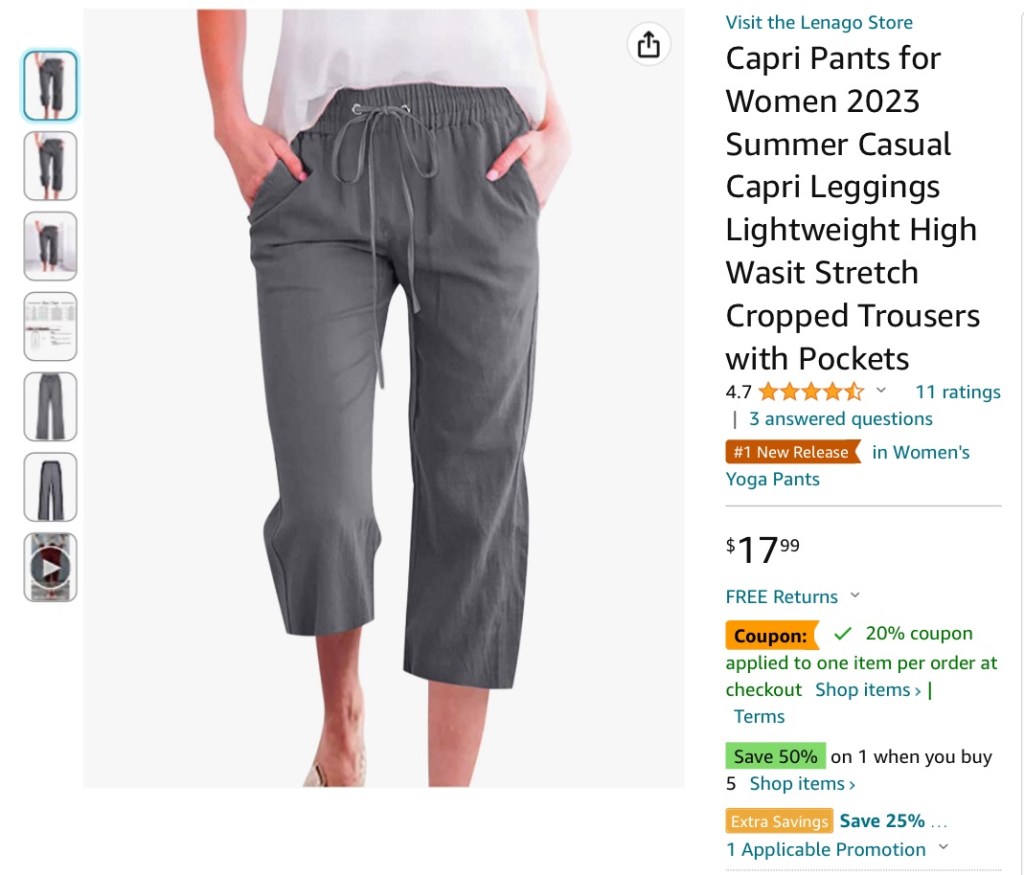Expand the 1 Applicable Promotion chevron
Screen dimensions: 1024x875
tap(943, 848)
